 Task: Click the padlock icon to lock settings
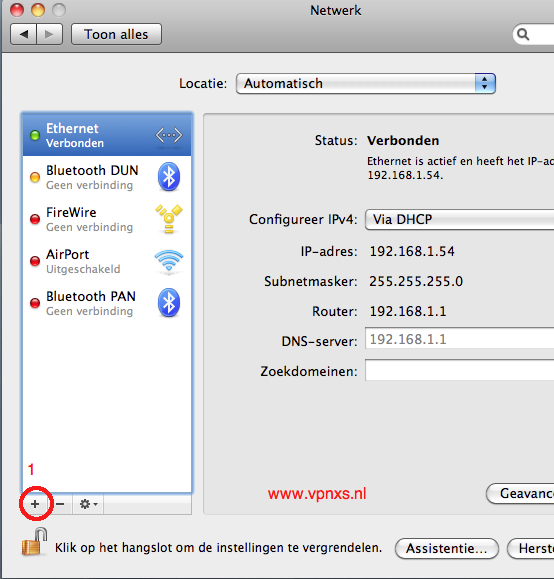pyautogui.click(x=35, y=542)
